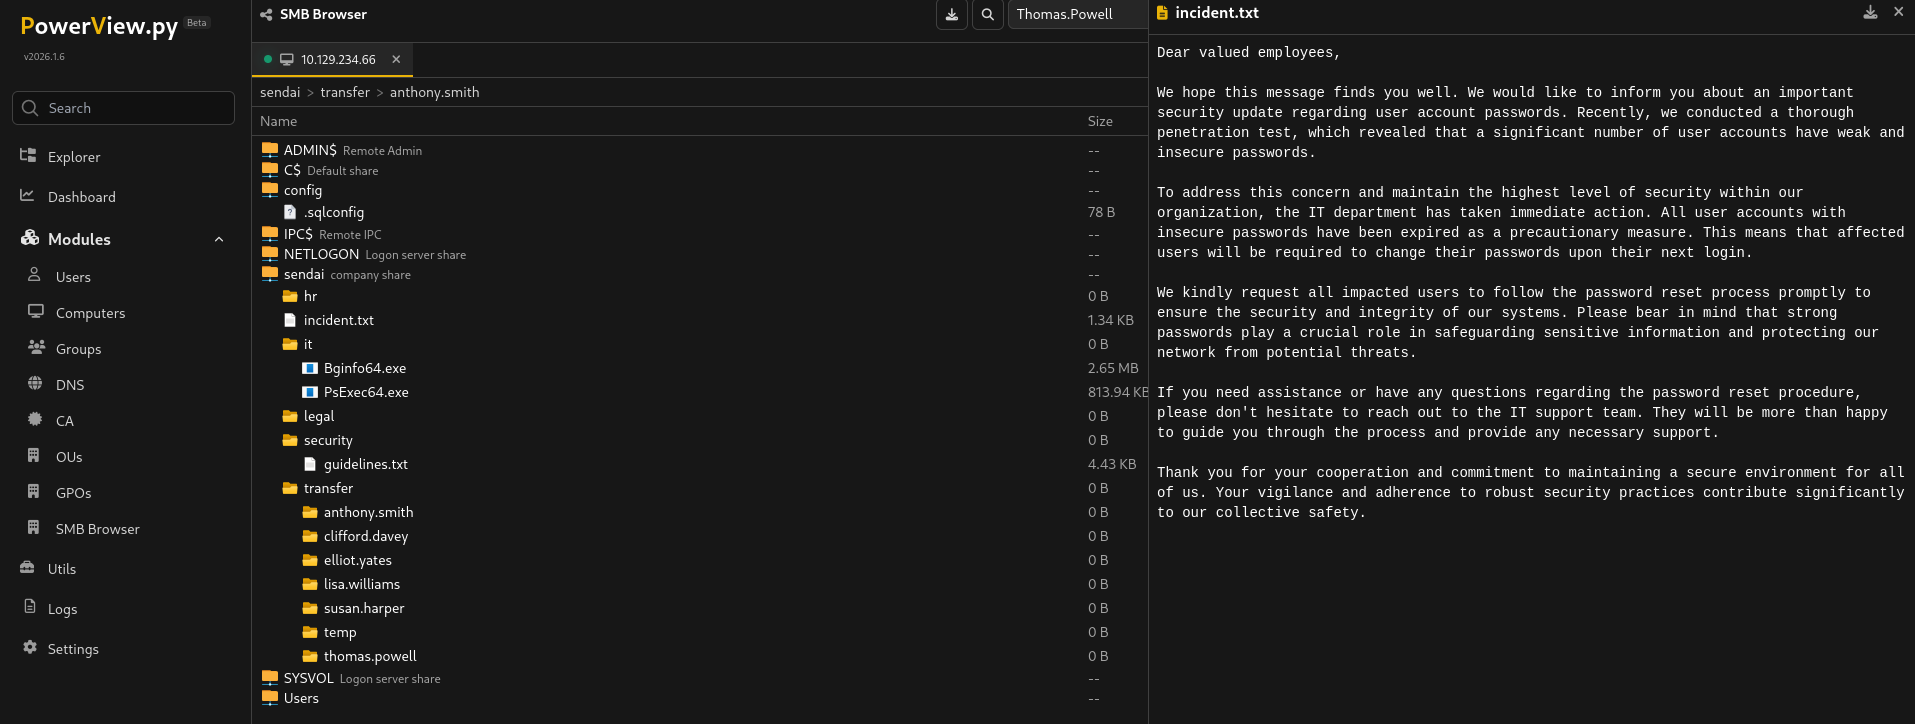The width and height of the screenshot is (1915, 724).
Task: Open SMB Browser in the sidebar
Action: [x=97, y=529]
